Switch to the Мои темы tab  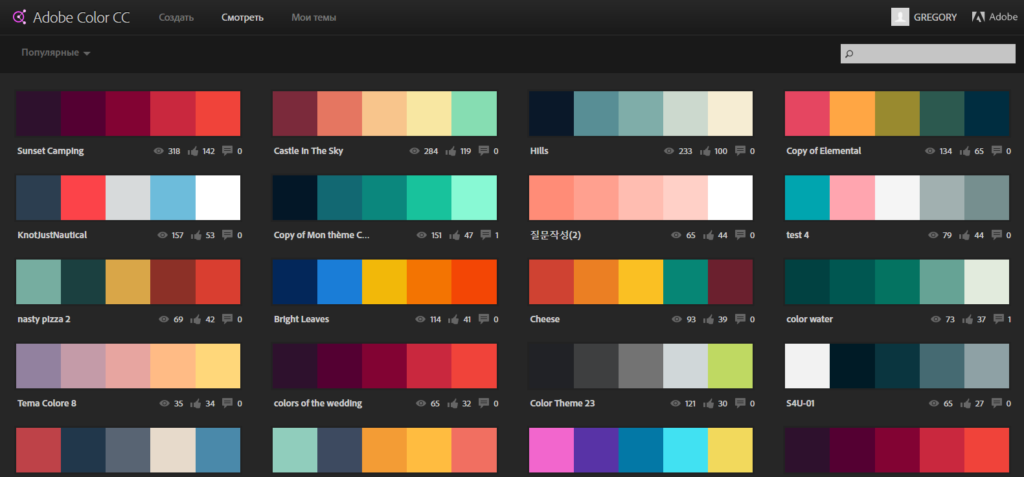click(x=314, y=18)
